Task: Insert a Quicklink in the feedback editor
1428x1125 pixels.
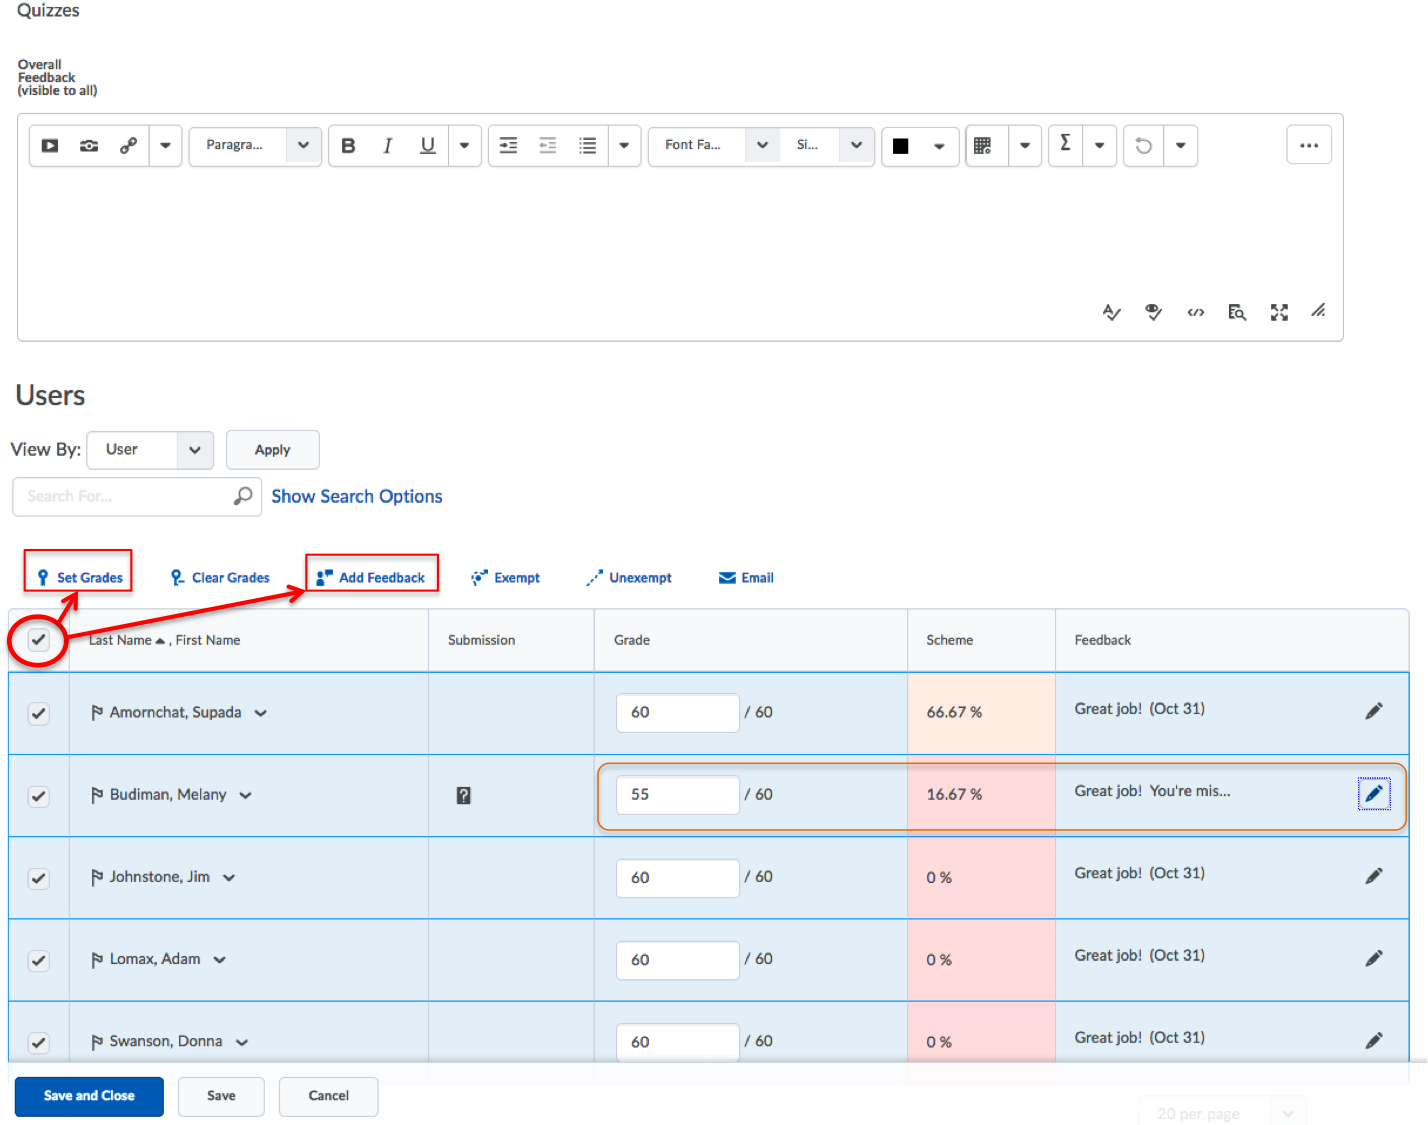Action: [128, 146]
